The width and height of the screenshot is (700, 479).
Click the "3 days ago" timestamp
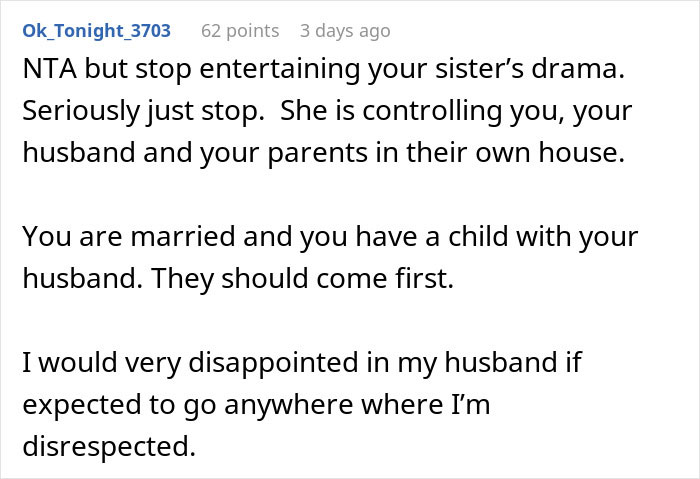pyautogui.click(x=345, y=31)
